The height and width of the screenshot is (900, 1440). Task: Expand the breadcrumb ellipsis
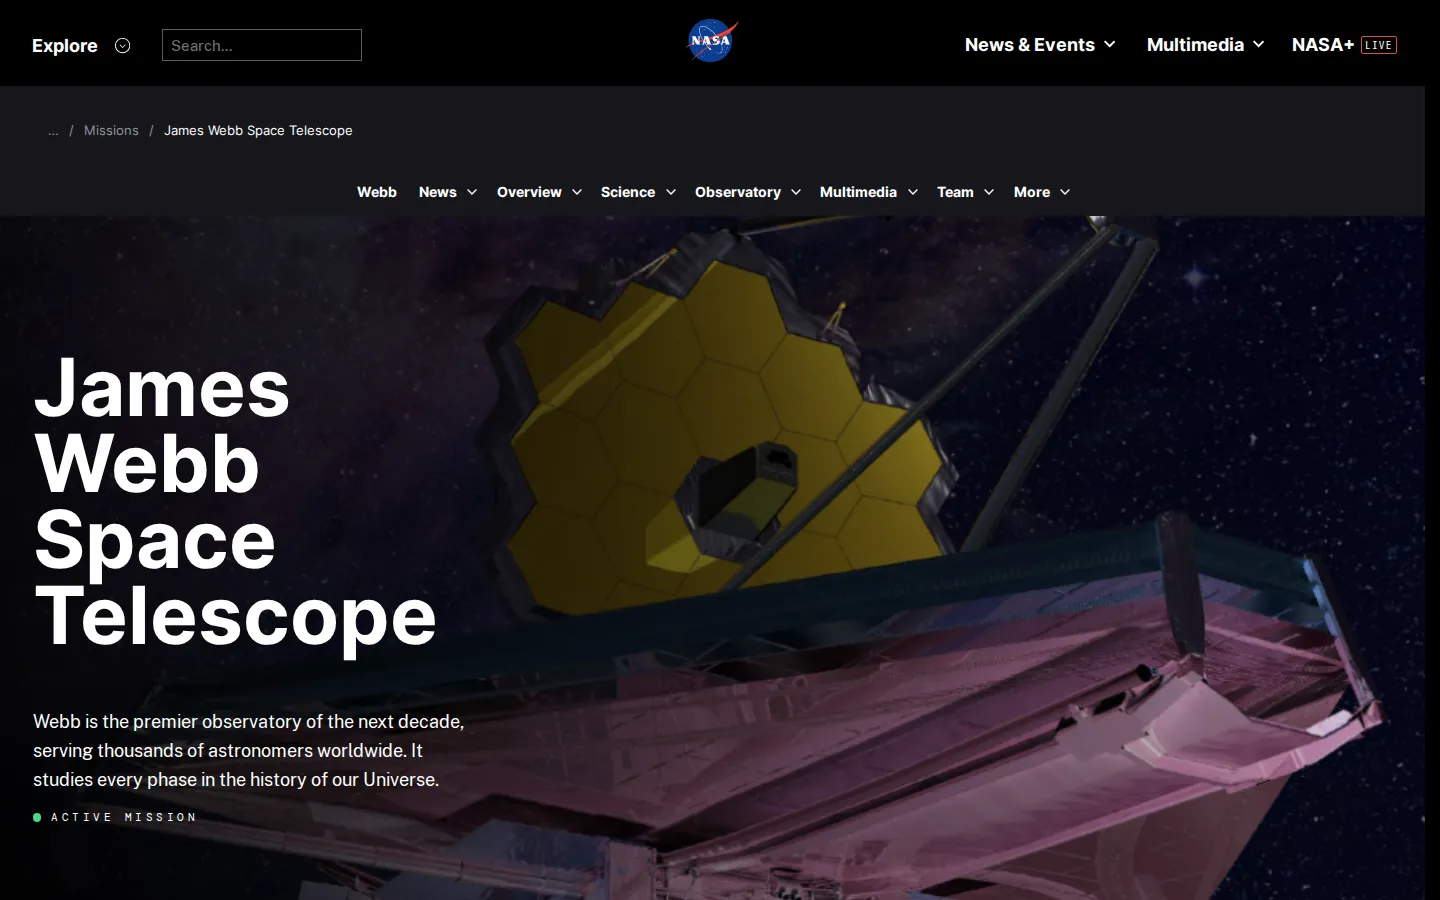point(54,131)
